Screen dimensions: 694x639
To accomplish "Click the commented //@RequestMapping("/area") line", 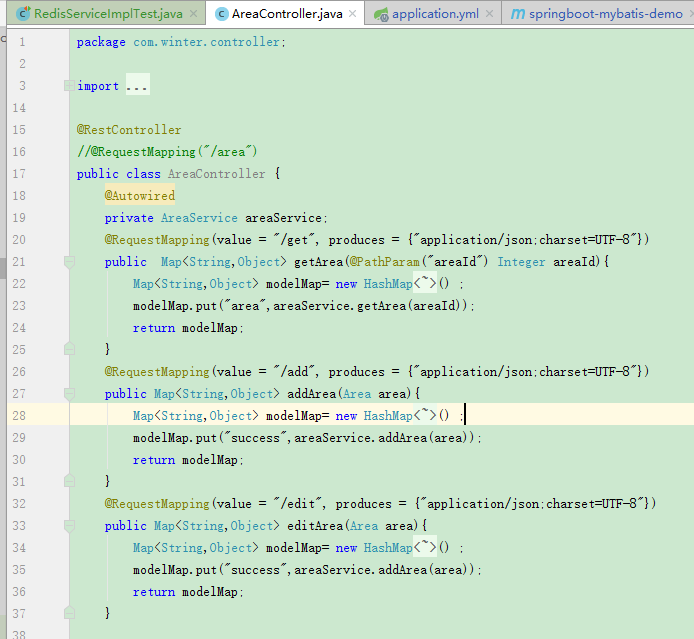I will [167, 152].
